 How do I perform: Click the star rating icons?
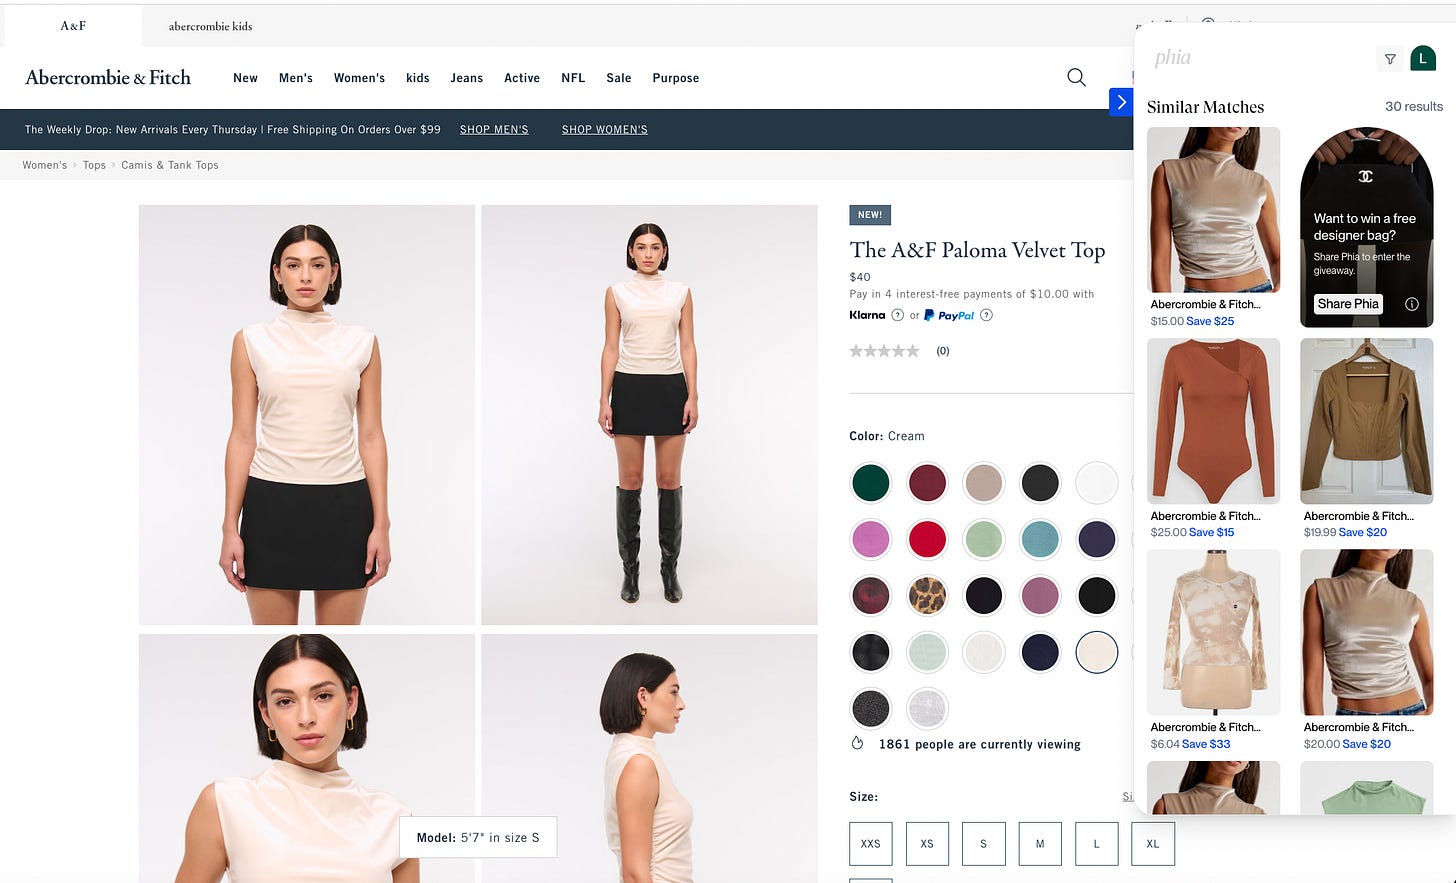click(x=884, y=351)
